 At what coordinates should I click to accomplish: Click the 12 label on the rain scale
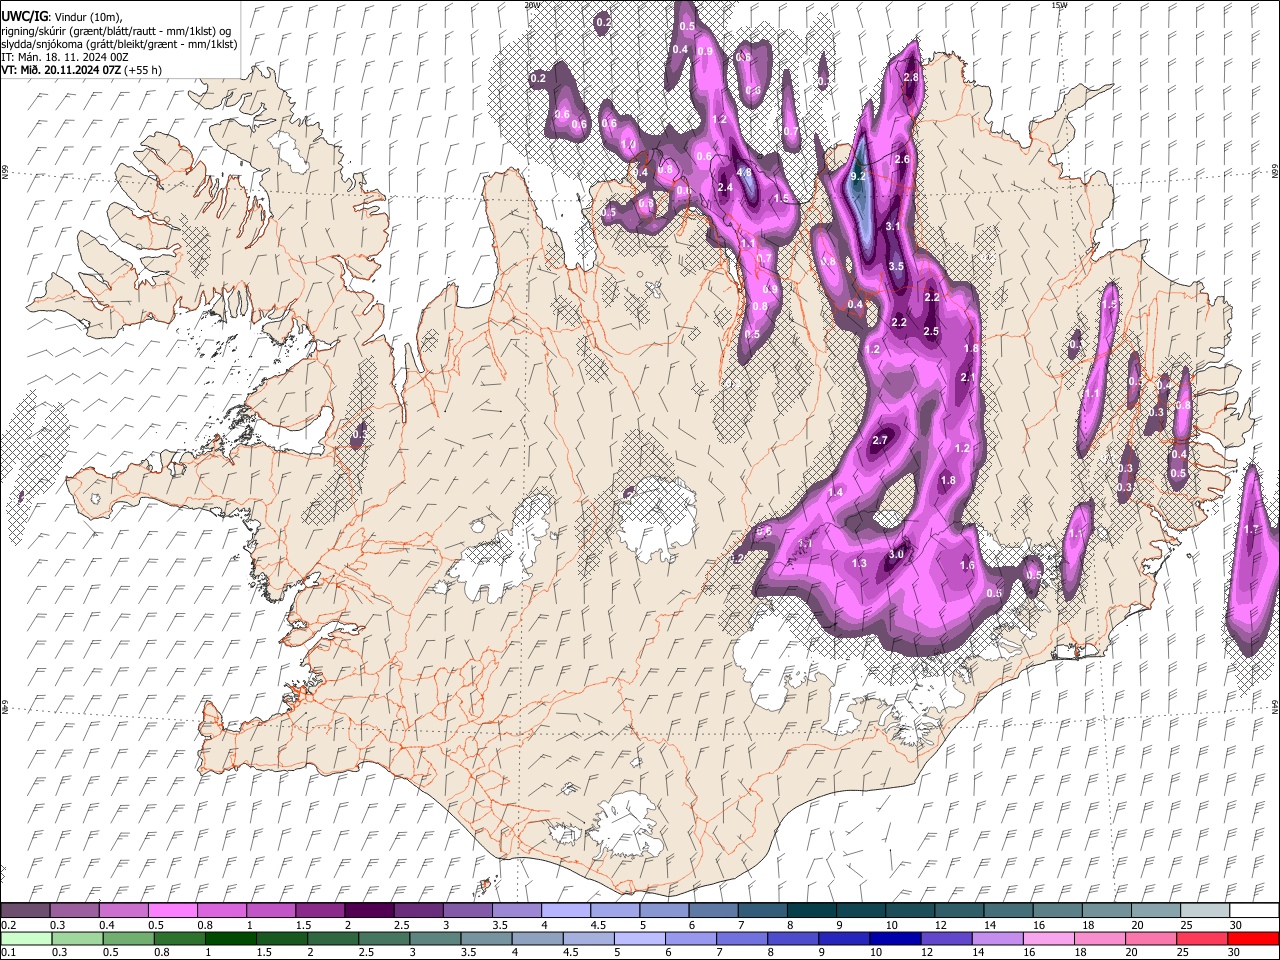click(926, 953)
